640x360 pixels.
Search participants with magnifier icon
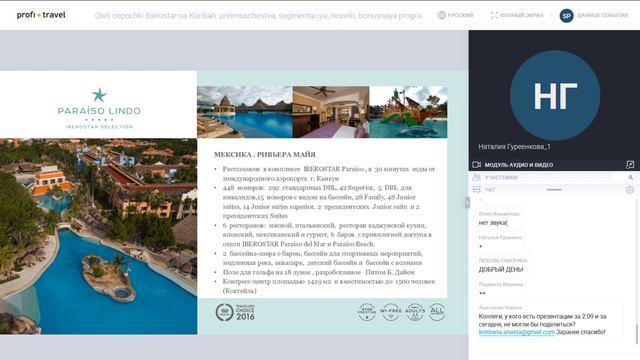631,177
